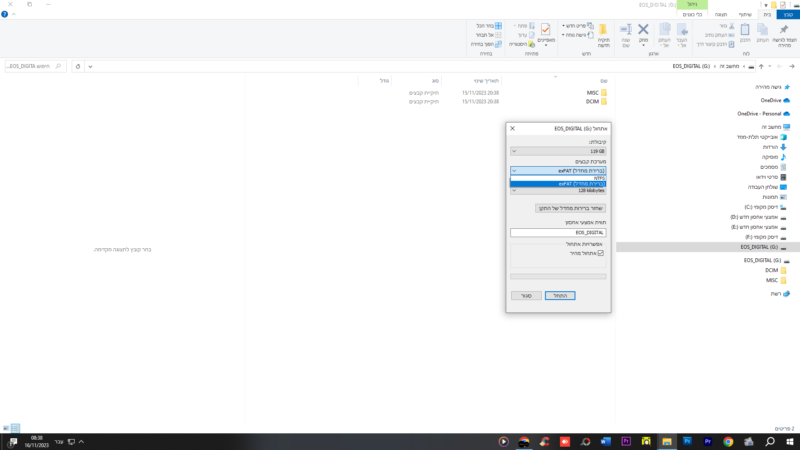Open the Share (שיתוף) ribbon tab
Image resolution: width=800 pixels, height=450 pixels.
tap(745, 14)
